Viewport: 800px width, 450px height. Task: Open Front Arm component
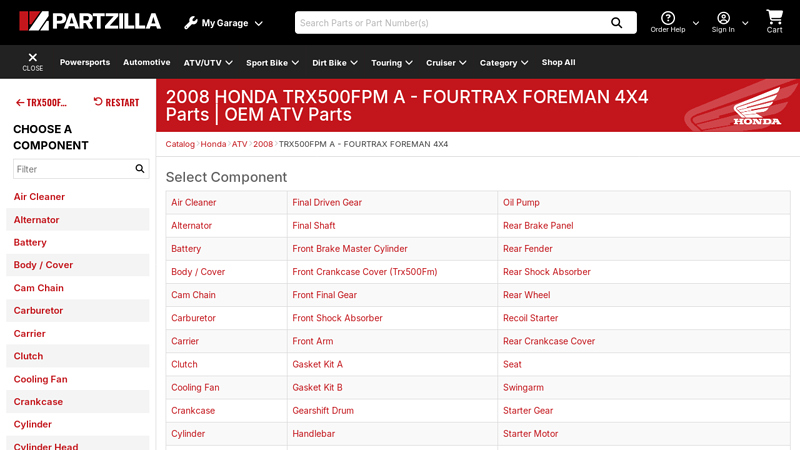click(x=313, y=341)
